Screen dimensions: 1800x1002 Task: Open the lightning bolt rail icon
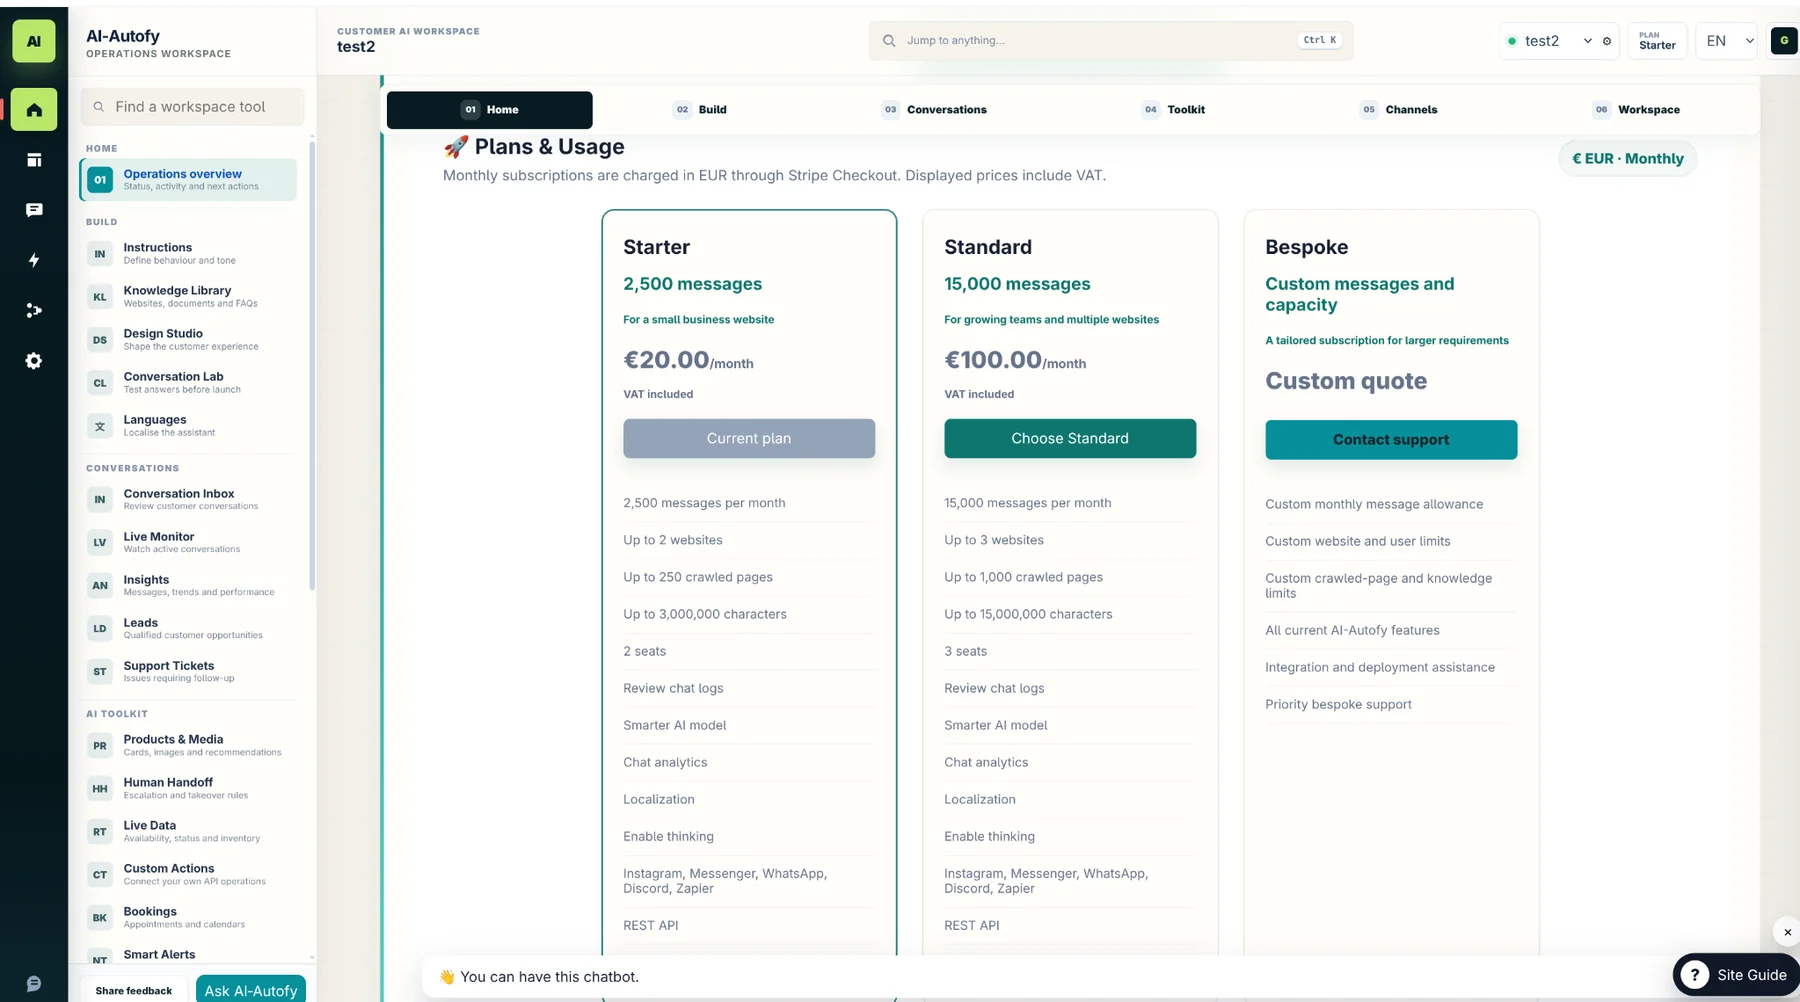34,260
